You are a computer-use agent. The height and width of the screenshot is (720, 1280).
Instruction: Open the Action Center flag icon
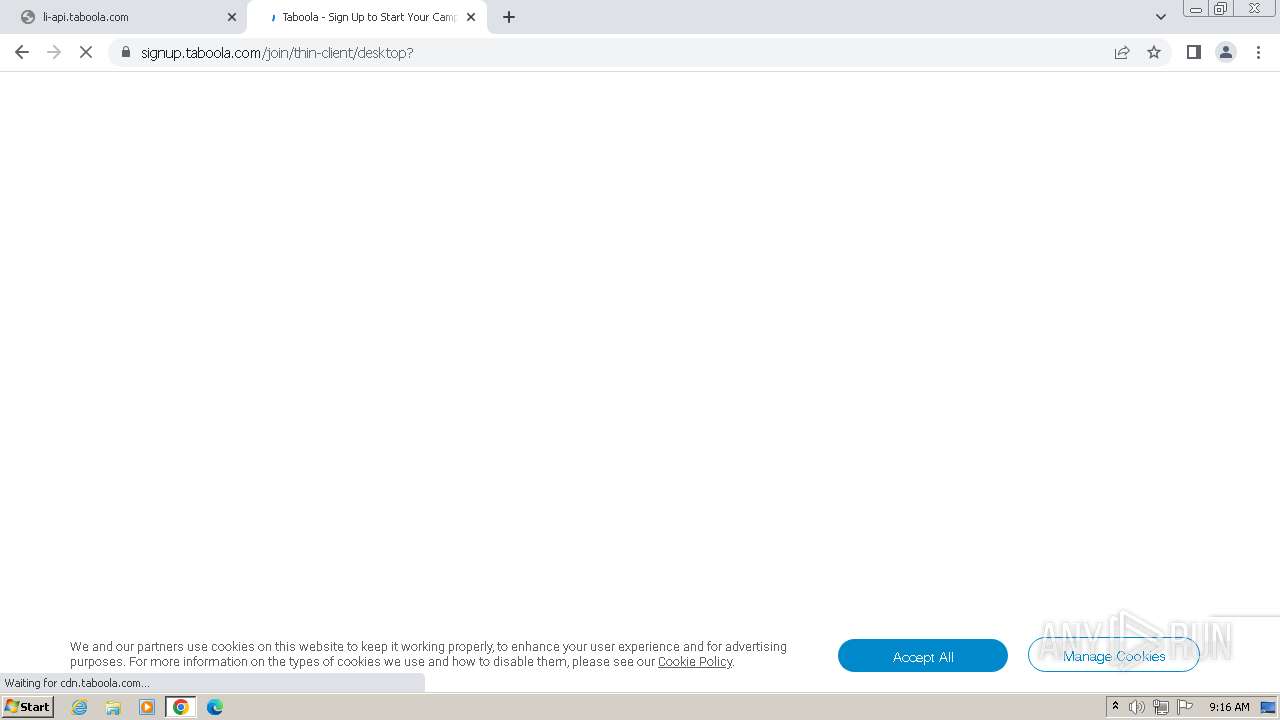[x=1185, y=707]
